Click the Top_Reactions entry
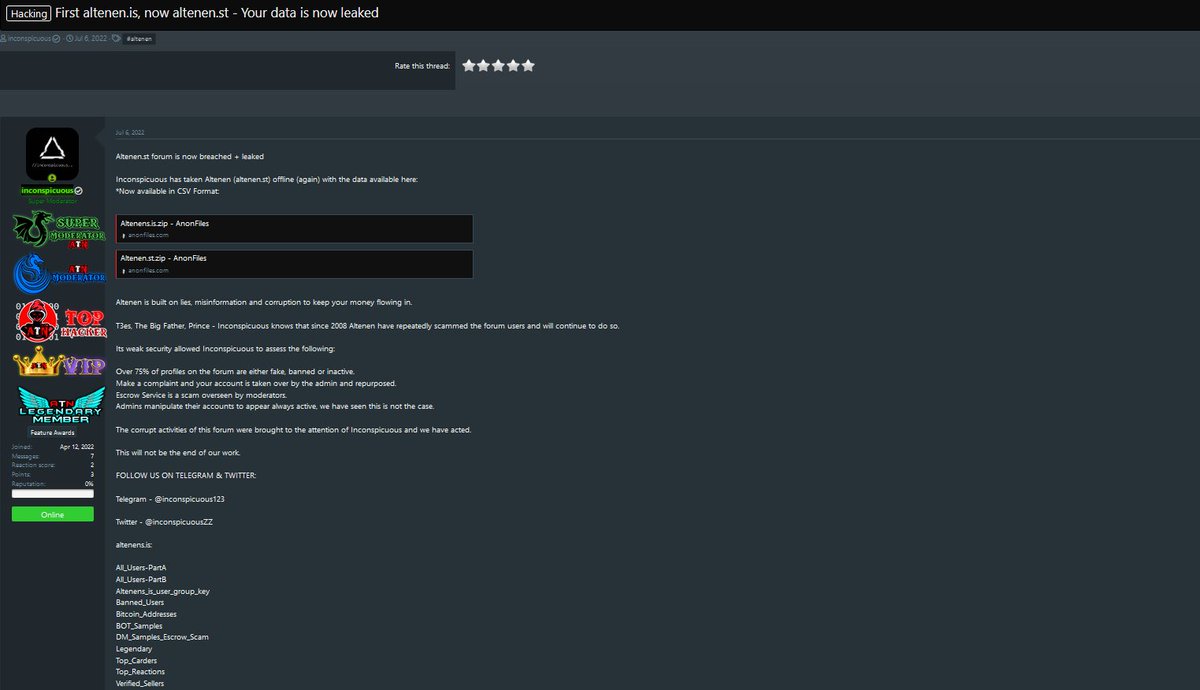1200x690 pixels. (x=139, y=671)
